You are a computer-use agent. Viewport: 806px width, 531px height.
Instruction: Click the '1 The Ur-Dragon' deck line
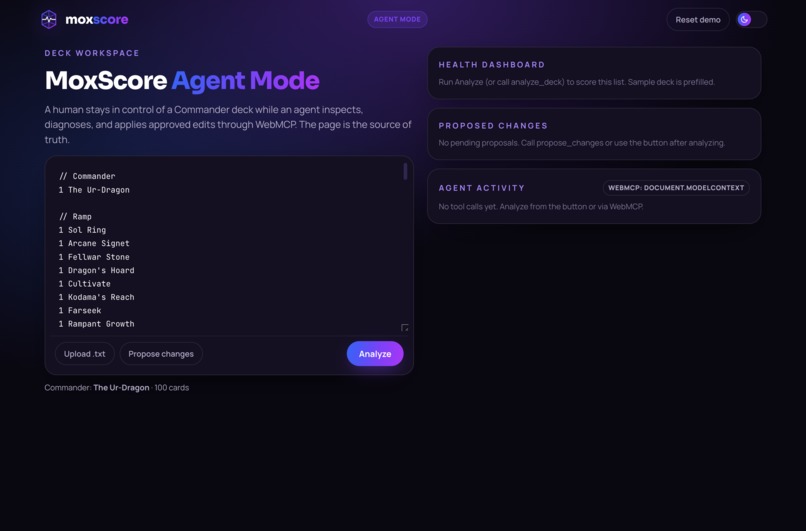[94, 190]
